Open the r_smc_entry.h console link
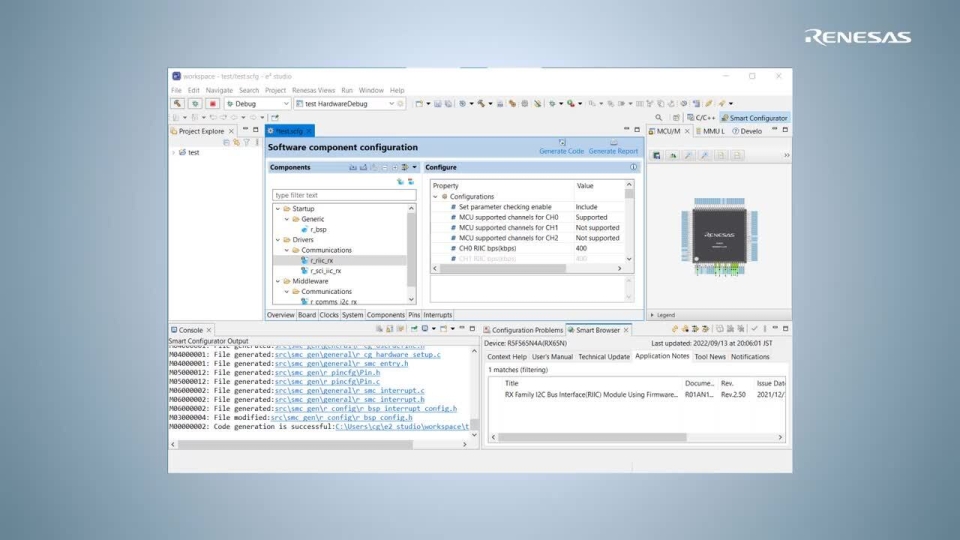This screenshot has width=960, height=540. 342,364
